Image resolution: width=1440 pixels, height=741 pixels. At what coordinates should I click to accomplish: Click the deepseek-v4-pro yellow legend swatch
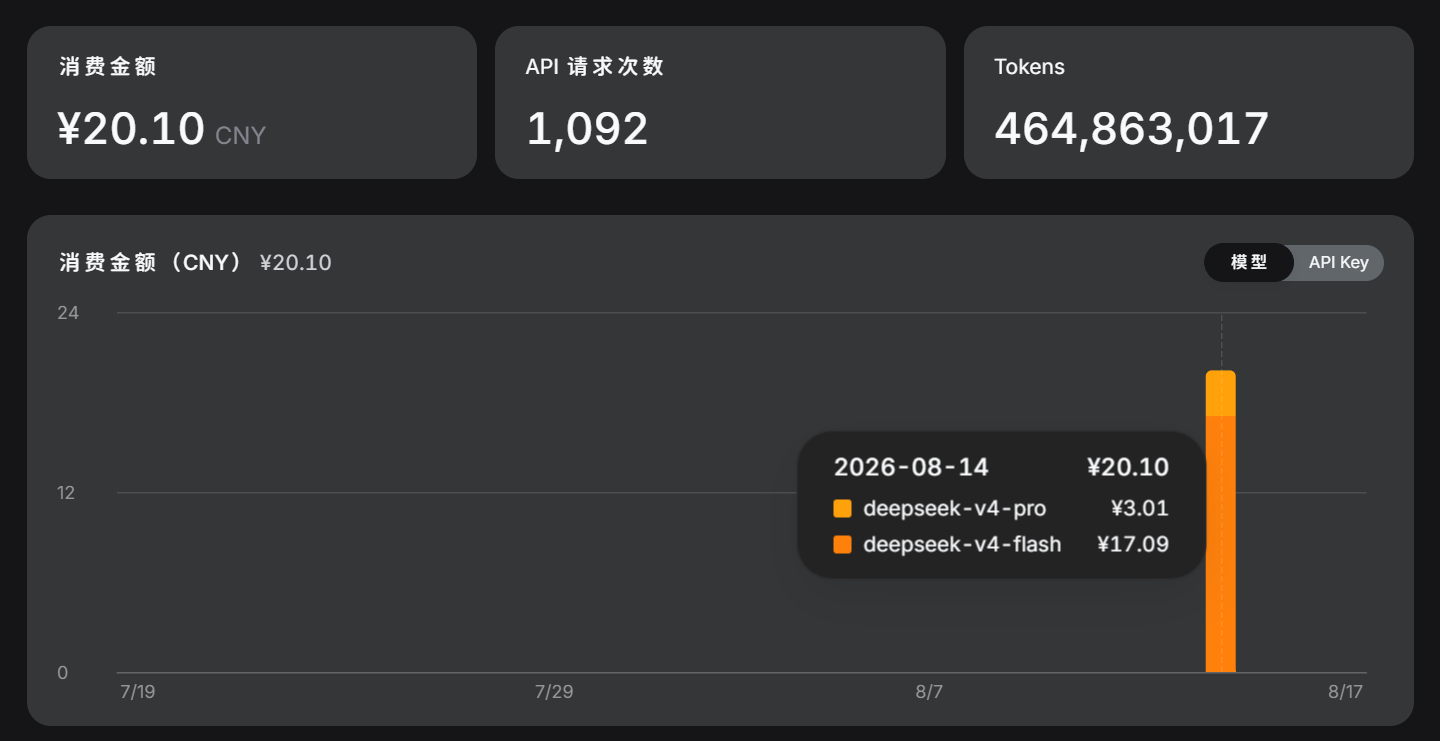tap(842, 508)
